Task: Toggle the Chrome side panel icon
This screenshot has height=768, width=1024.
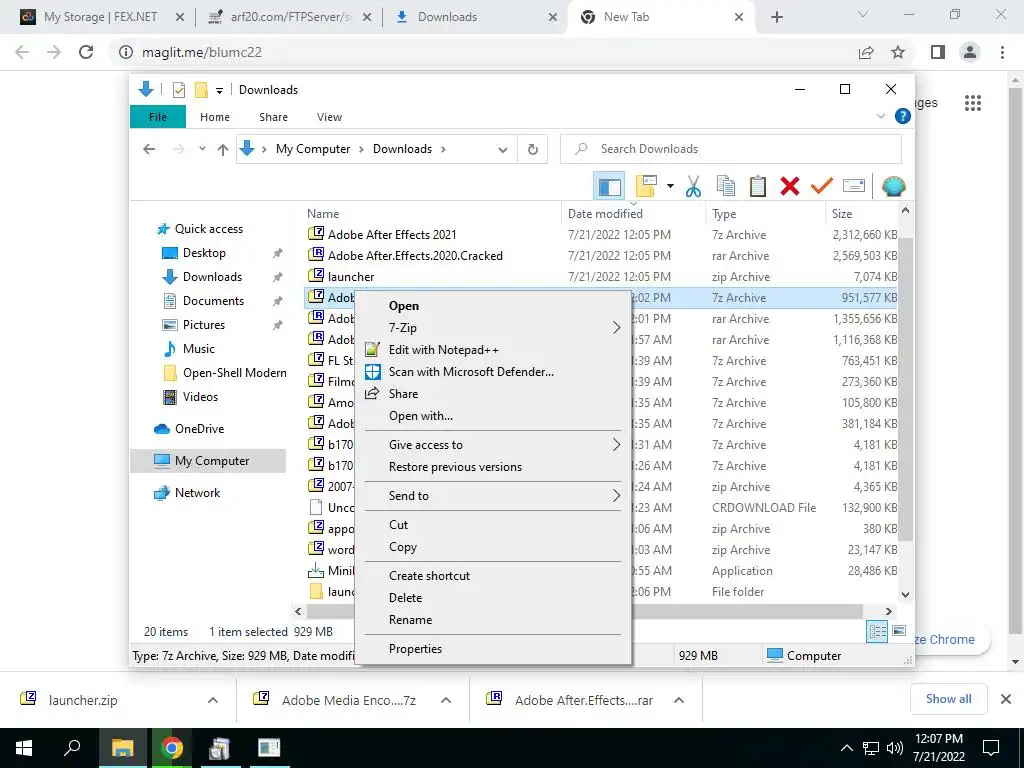Action: [938, 52]
